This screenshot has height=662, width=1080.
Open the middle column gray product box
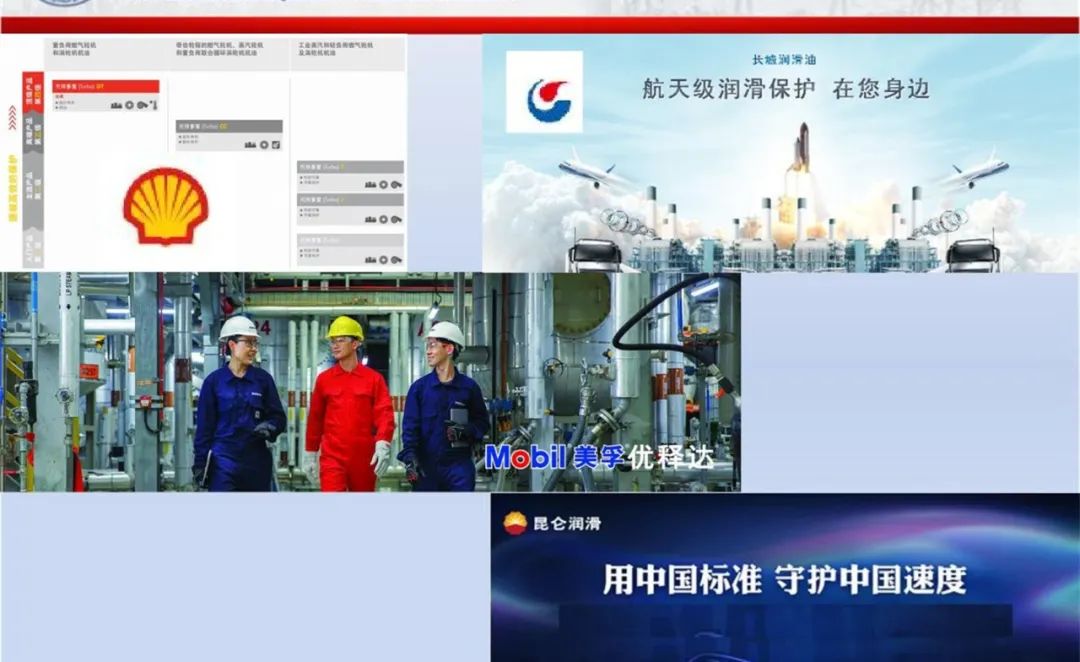[x=229, y=135]
